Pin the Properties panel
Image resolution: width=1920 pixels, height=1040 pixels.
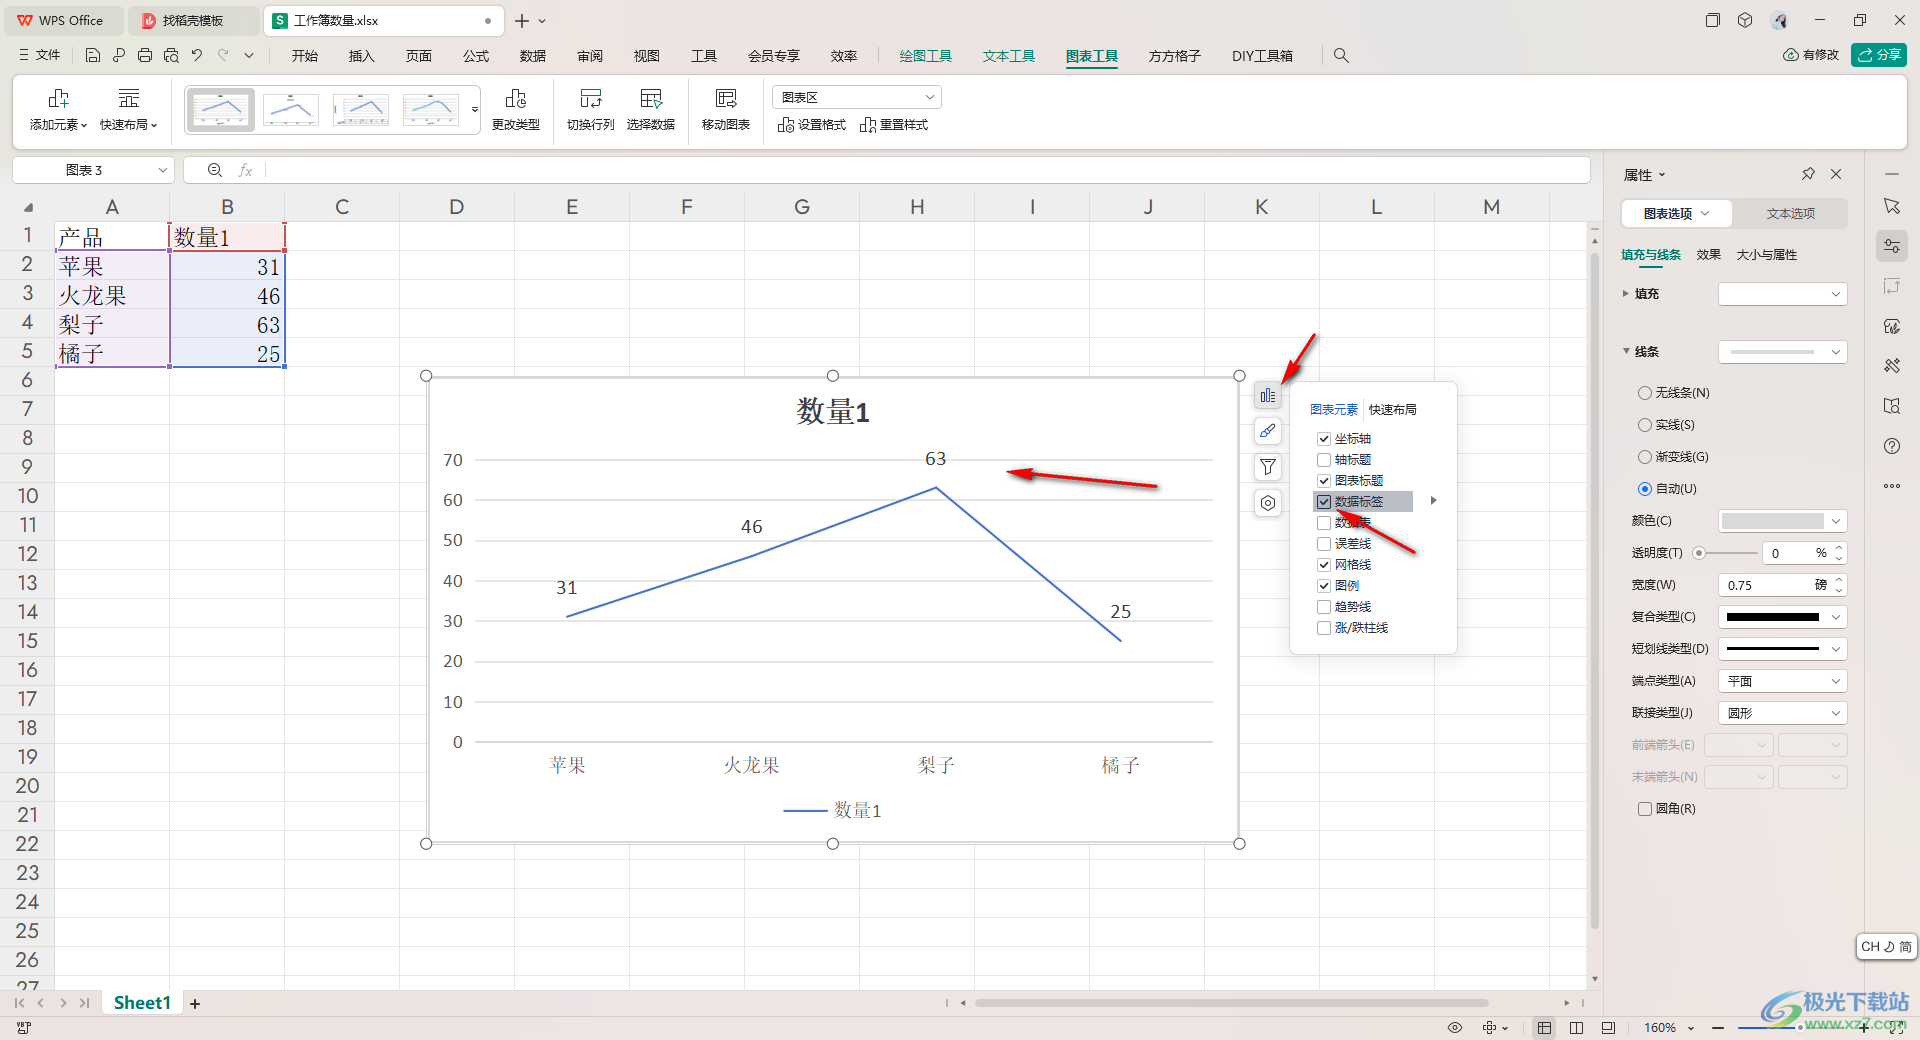1808,174
